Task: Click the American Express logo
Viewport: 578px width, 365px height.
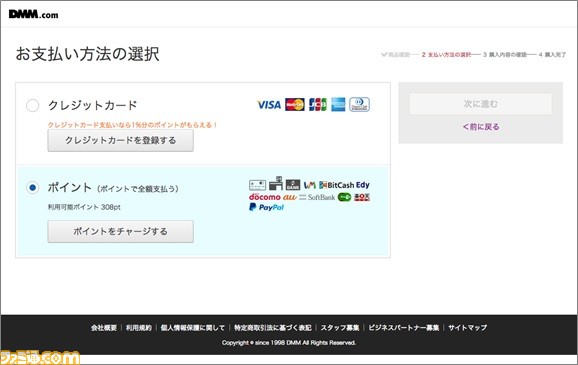Action: (x=338, y=105)
